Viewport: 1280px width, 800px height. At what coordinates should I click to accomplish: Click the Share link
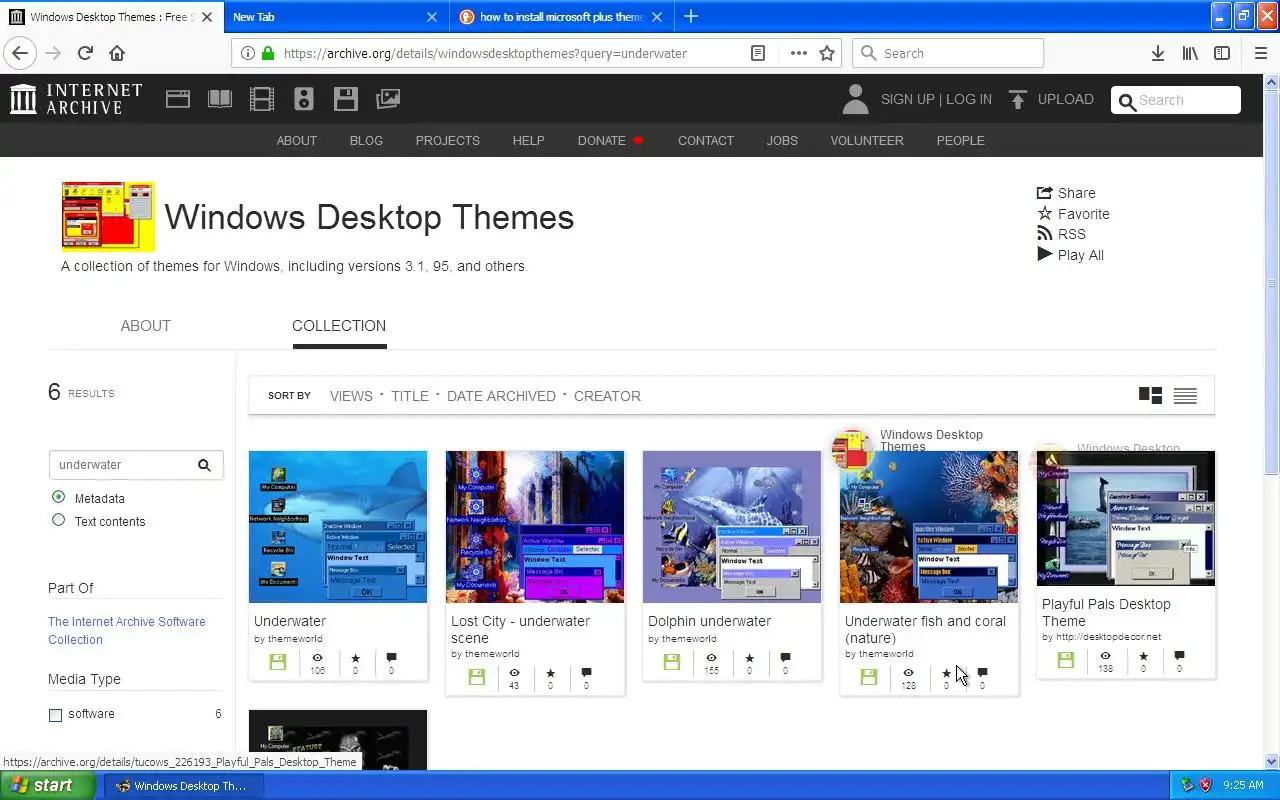1066,193
